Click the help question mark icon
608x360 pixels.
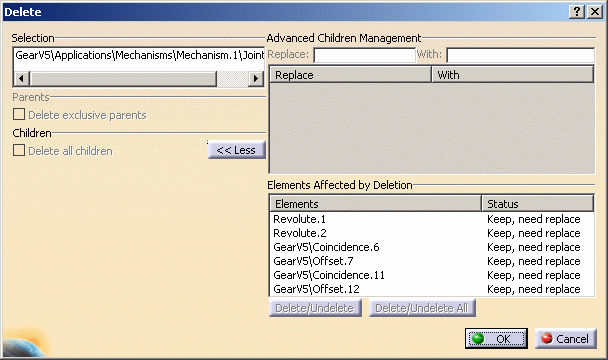tap(577, 12)
